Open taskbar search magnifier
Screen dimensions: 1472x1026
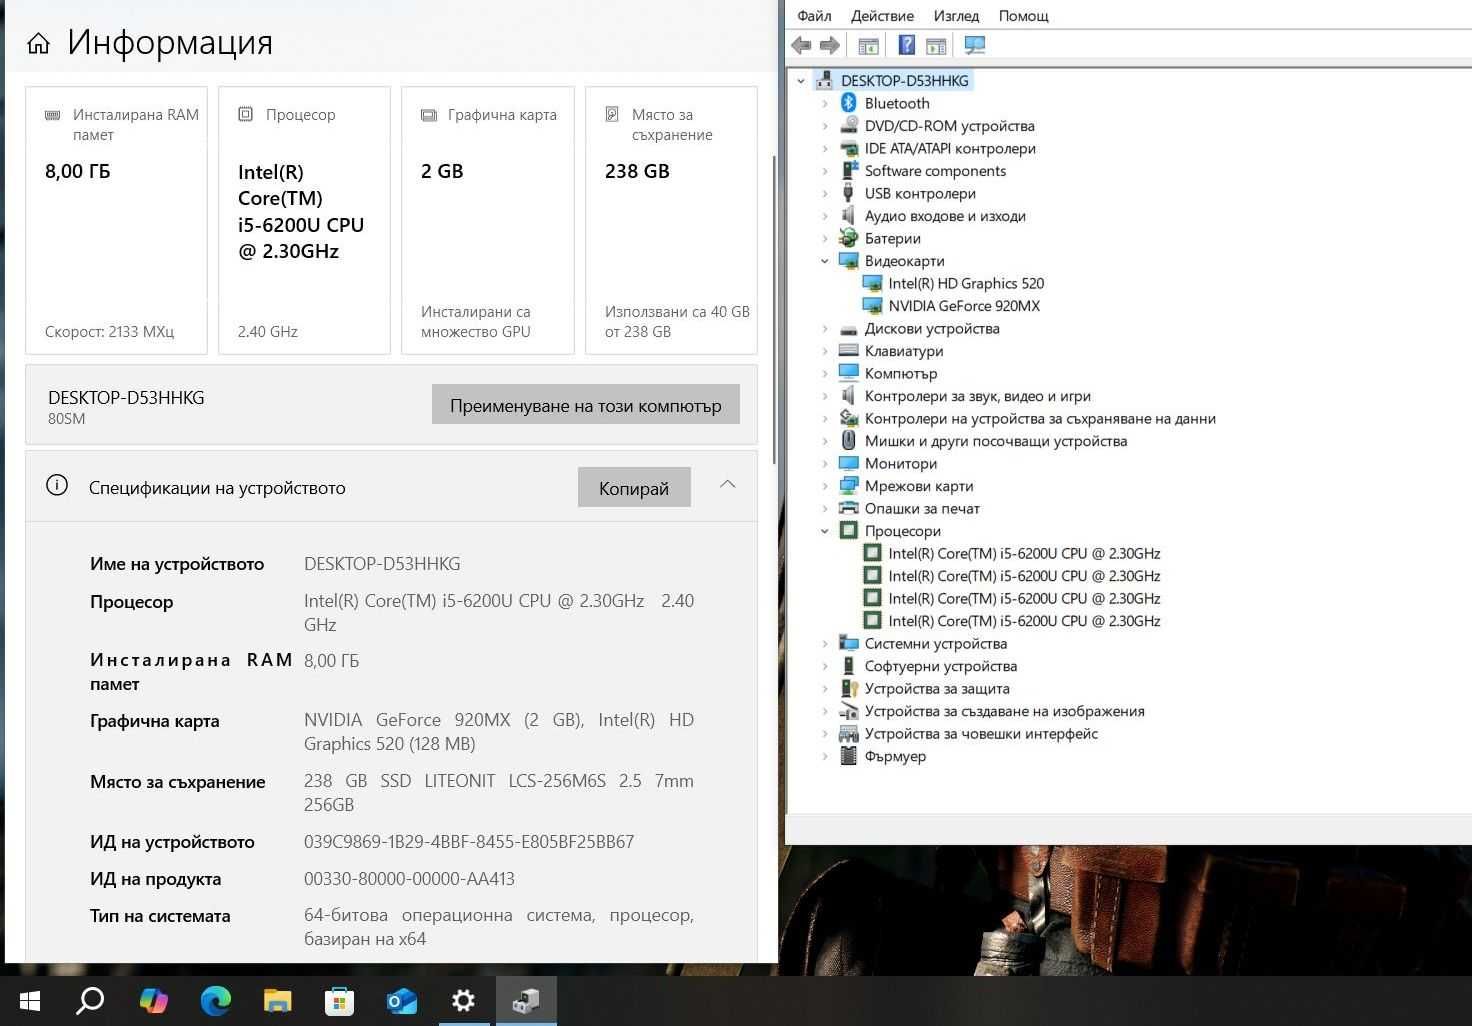[90, 1000]
